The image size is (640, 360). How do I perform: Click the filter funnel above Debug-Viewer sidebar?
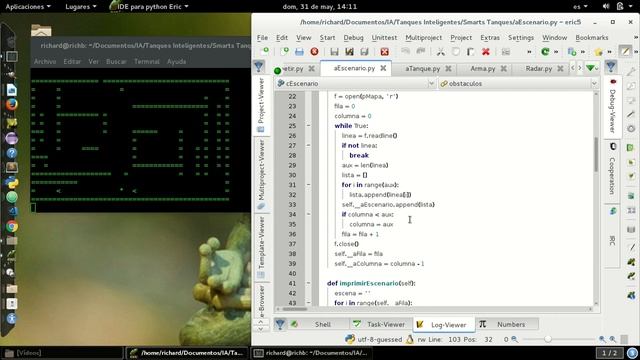(611, 67)
